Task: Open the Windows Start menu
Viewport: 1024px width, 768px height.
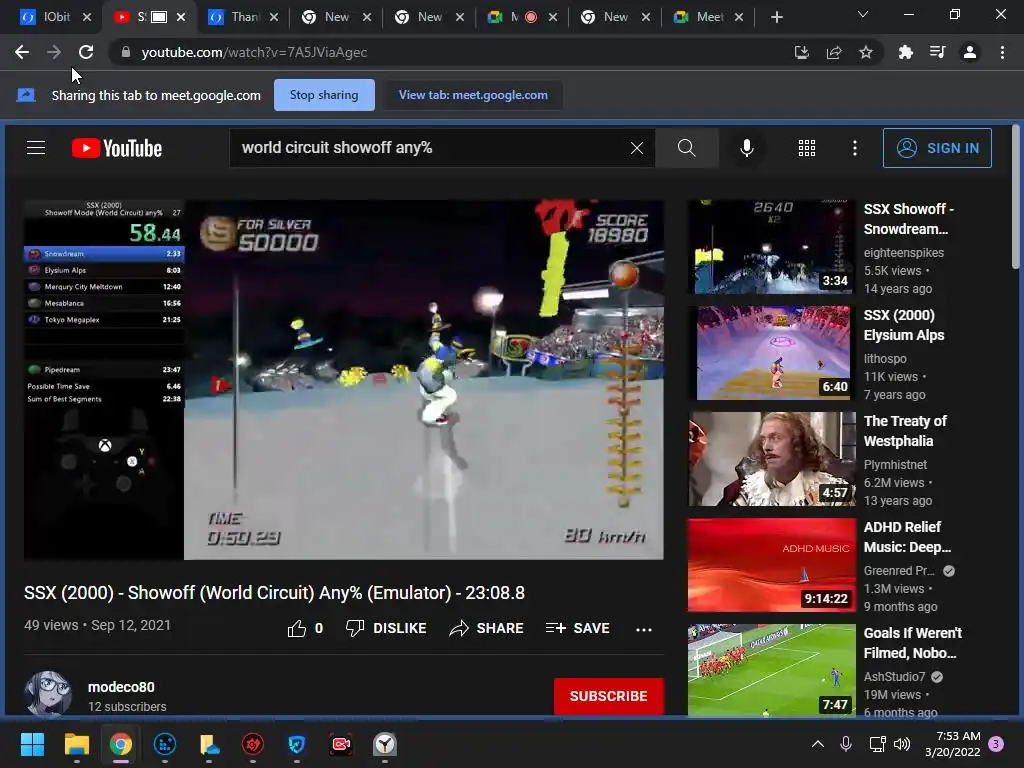Action: click(x=32, y=744)
